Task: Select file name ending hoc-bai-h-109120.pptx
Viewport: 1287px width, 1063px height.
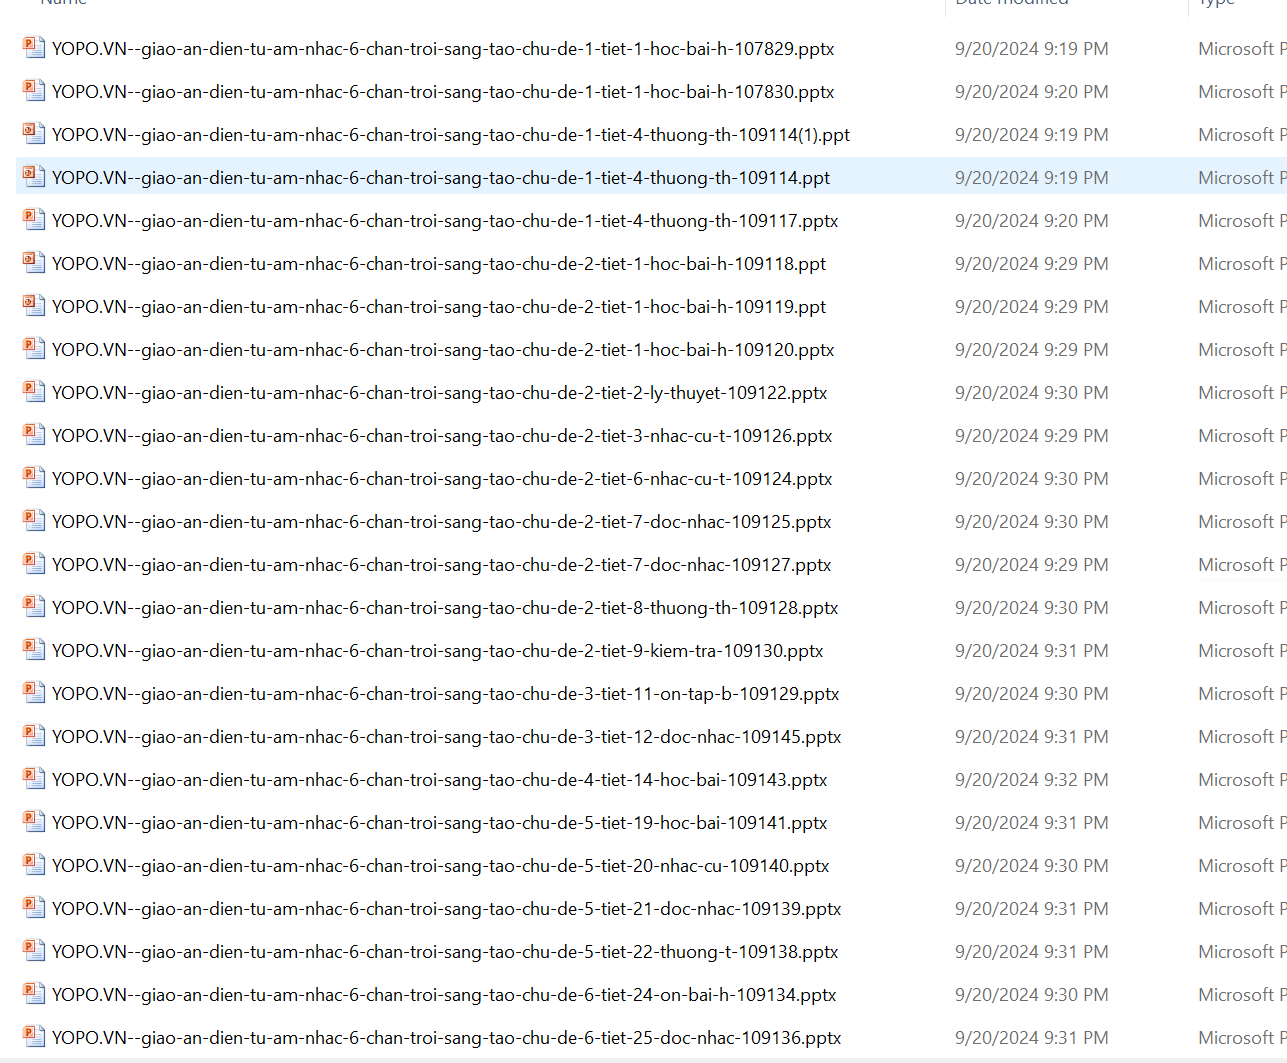Action: (x=443, y=350)
